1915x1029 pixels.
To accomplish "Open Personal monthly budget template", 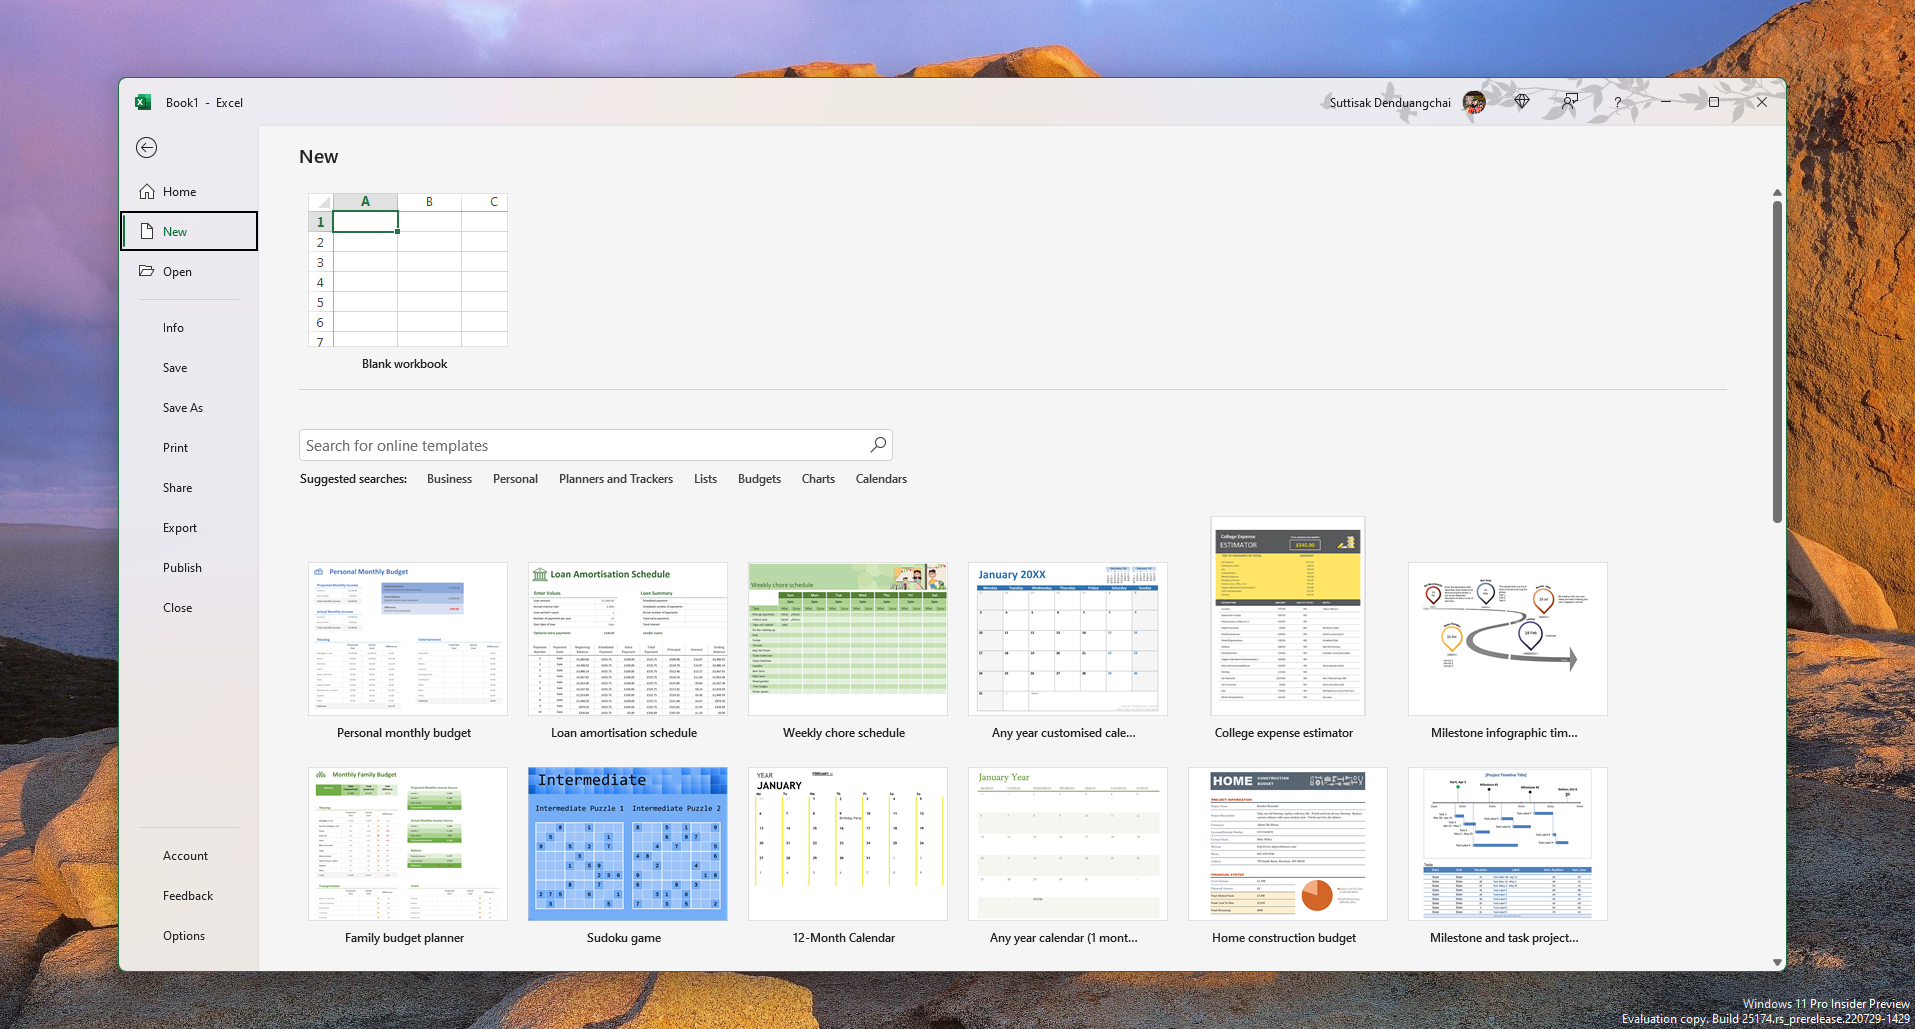I will [x=408, y=639].
